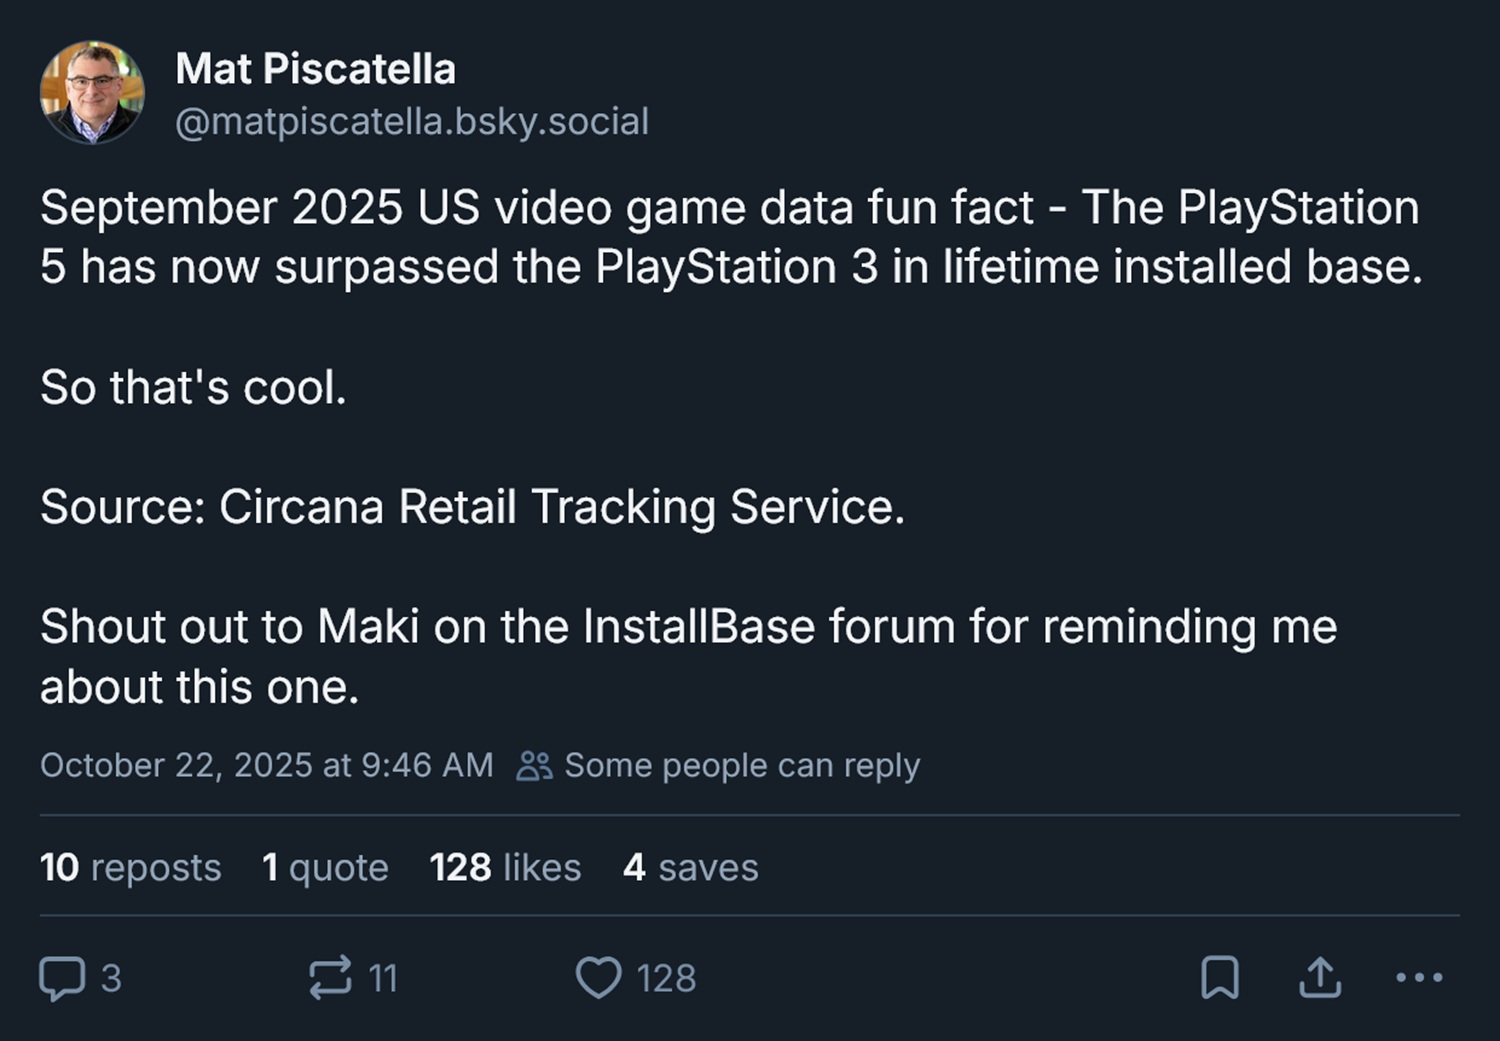Click the share upload arrow icon

[x=1320, y=978]
